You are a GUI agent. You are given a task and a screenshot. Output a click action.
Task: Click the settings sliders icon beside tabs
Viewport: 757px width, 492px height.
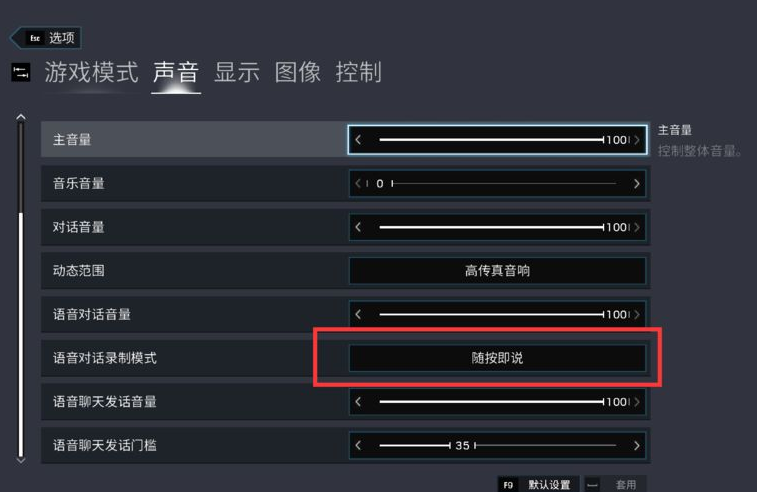click(x=21, y=72)
